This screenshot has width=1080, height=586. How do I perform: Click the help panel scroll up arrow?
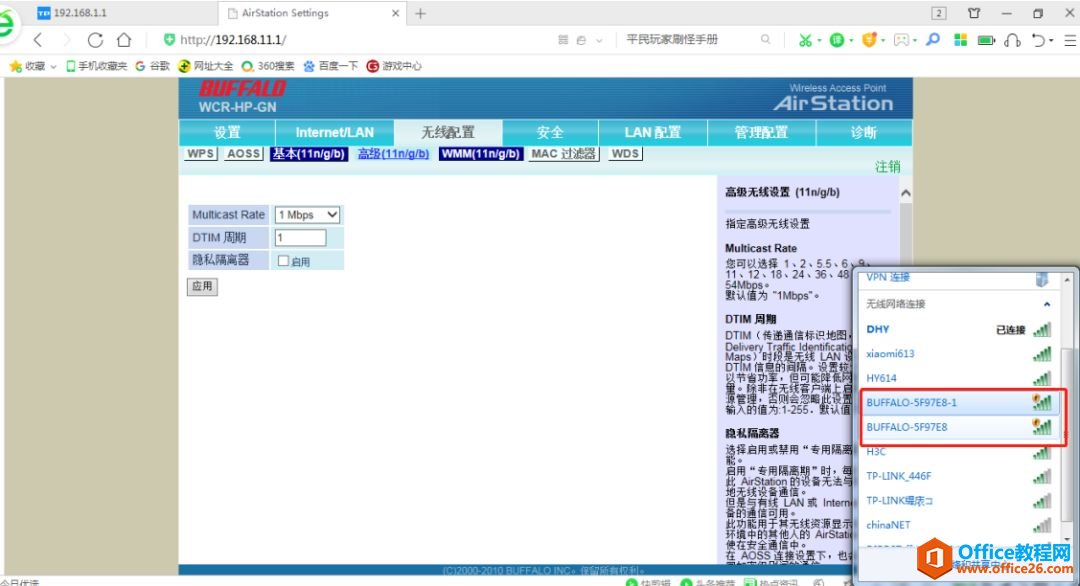tap(906, 193)
